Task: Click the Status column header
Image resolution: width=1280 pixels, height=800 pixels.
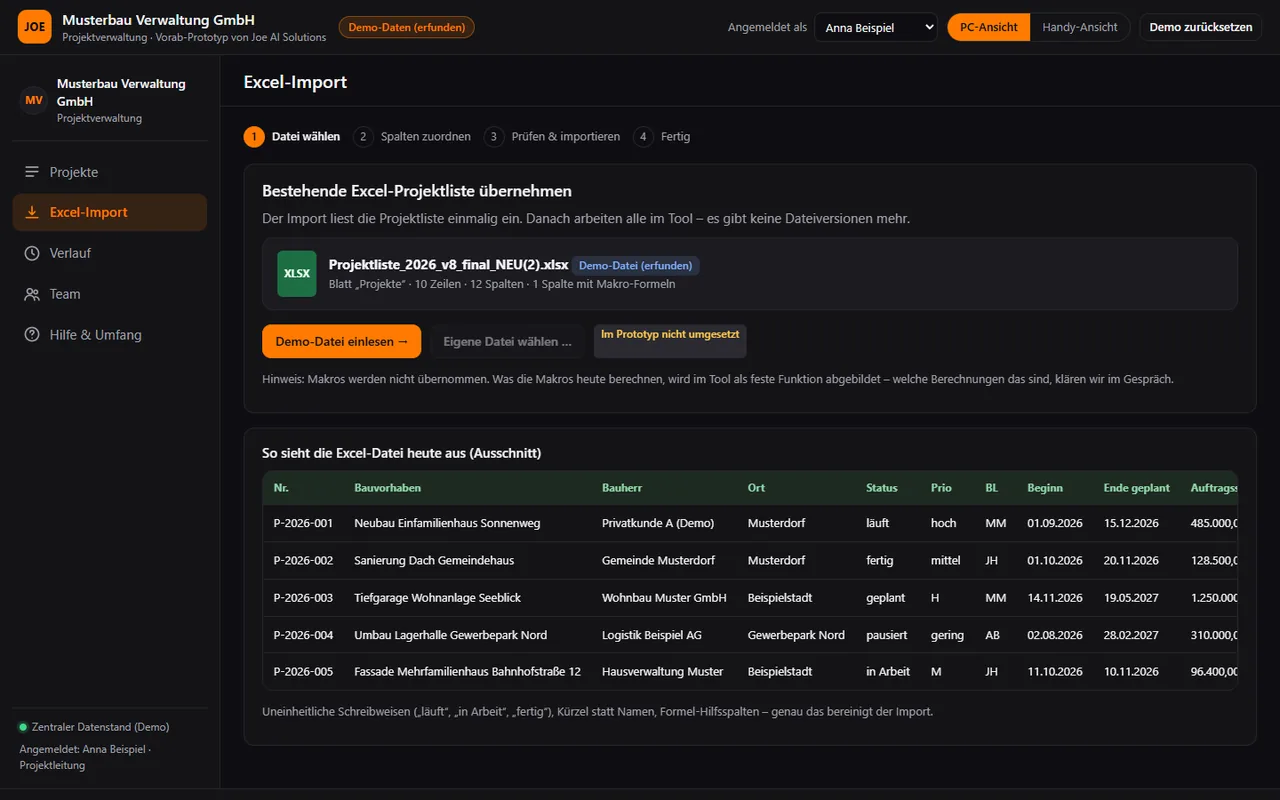Action: point(882,488)
